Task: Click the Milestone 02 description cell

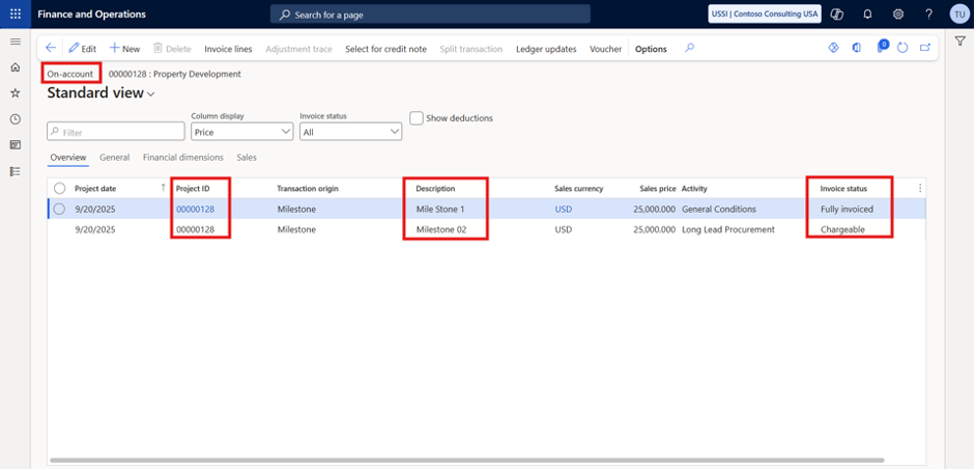Action: click(x=441, y=229)
